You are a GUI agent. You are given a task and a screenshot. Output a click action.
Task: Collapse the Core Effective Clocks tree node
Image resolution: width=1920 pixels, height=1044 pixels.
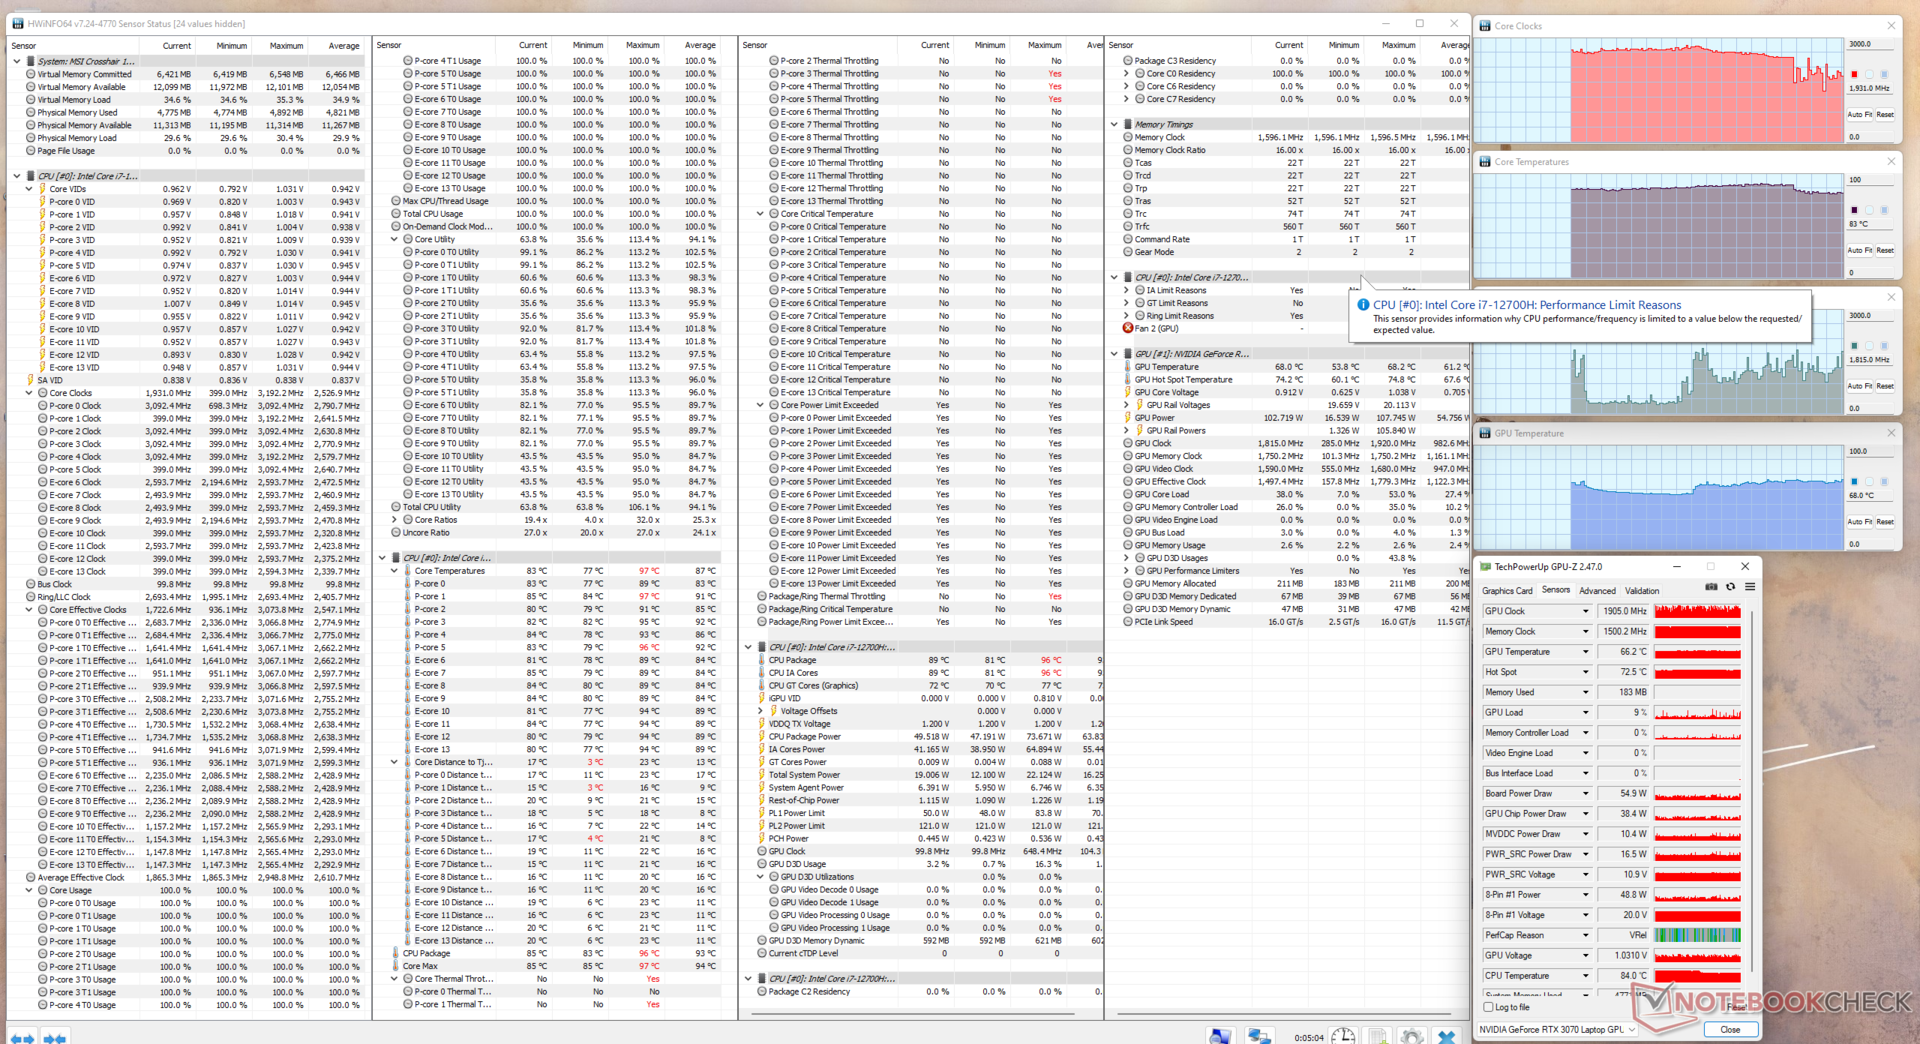point(29,610)
